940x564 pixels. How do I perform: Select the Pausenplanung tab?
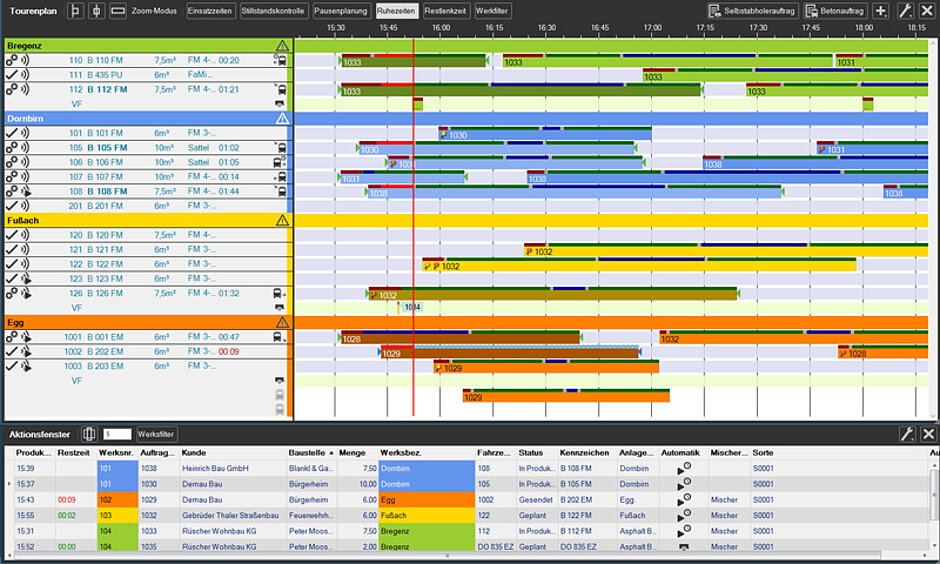click(x=341, y=10)
